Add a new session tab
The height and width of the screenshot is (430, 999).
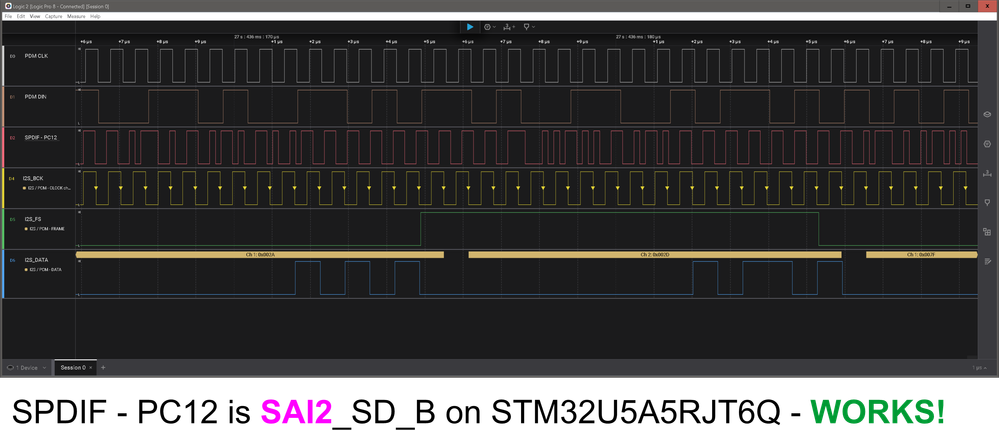coord(103,368)
